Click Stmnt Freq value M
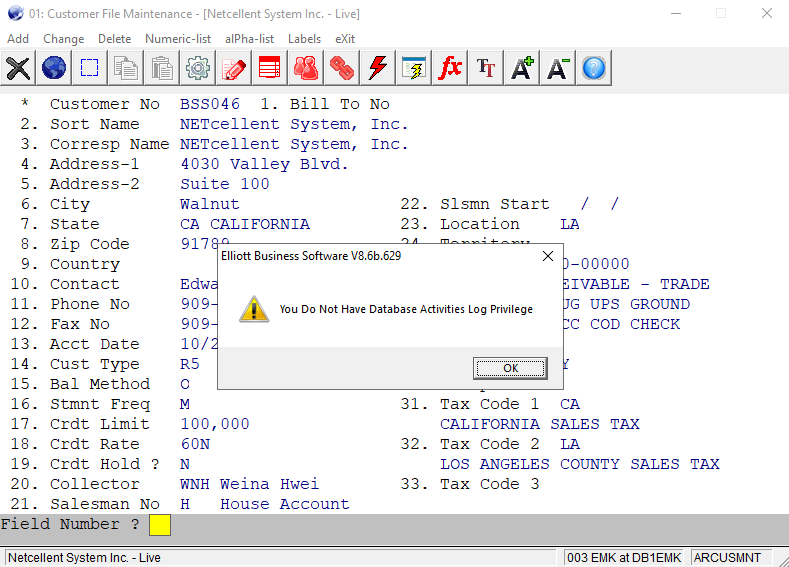The width and height of the screenshot is (789, 567). click(185, 404)
